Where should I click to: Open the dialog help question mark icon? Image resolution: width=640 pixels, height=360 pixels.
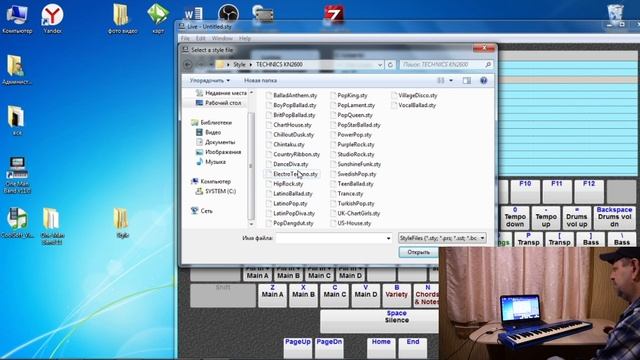pos(484,80)
